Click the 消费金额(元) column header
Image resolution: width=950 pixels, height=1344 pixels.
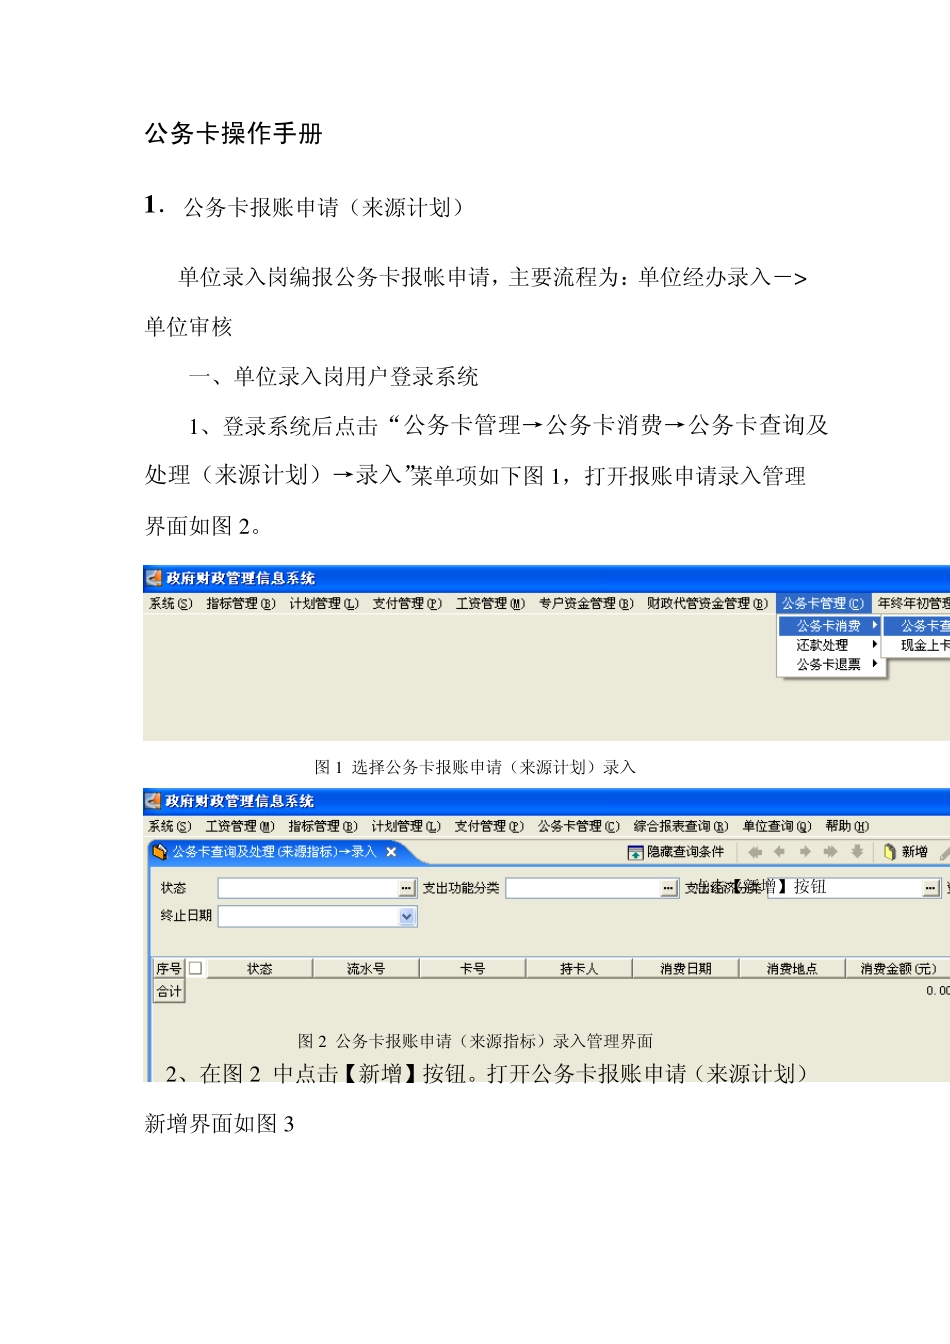pos(898,968)
